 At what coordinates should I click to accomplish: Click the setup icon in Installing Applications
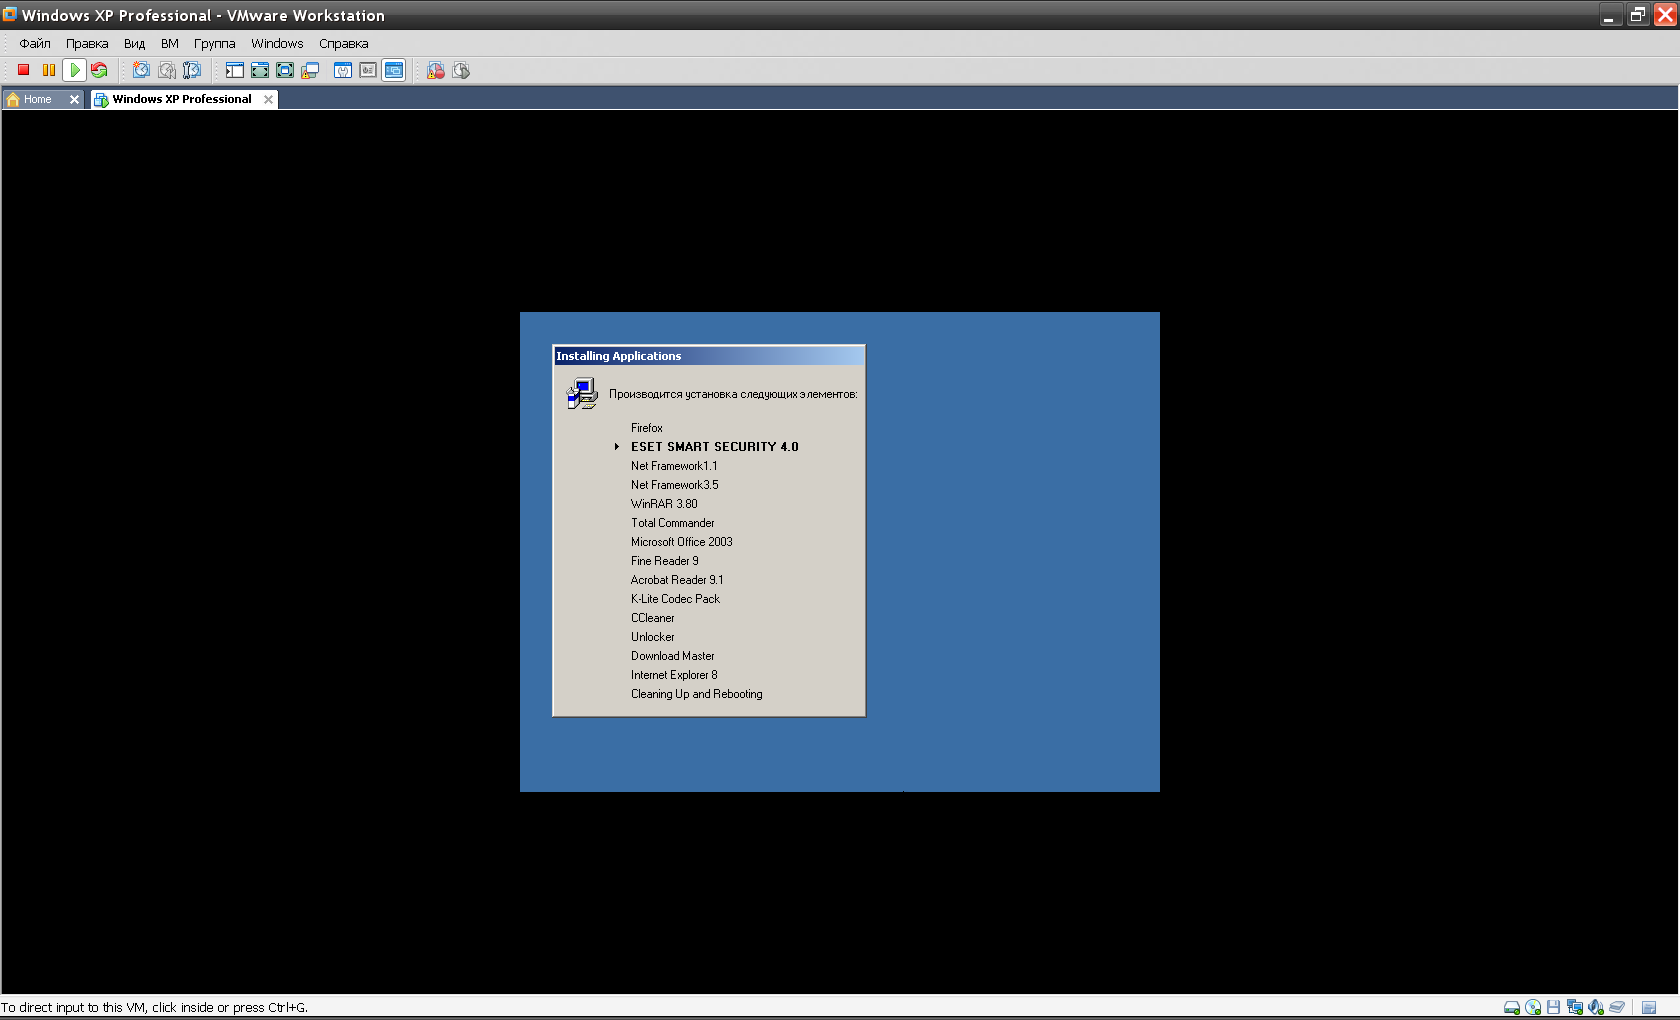582,394
